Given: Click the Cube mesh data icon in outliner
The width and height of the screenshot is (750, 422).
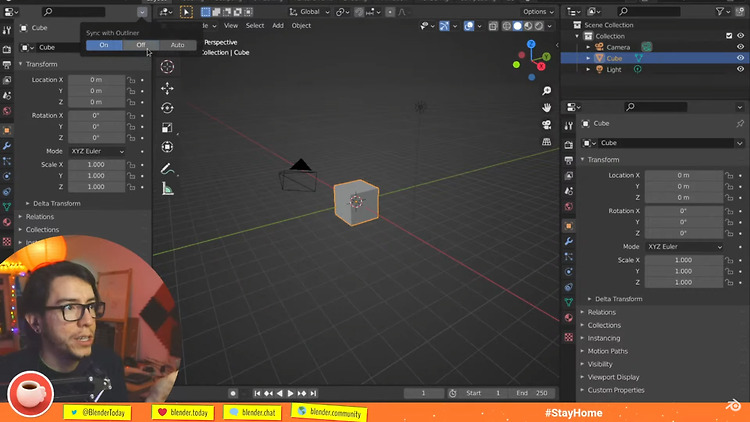Looking at the screenshot, I should (x=639, y=58).
